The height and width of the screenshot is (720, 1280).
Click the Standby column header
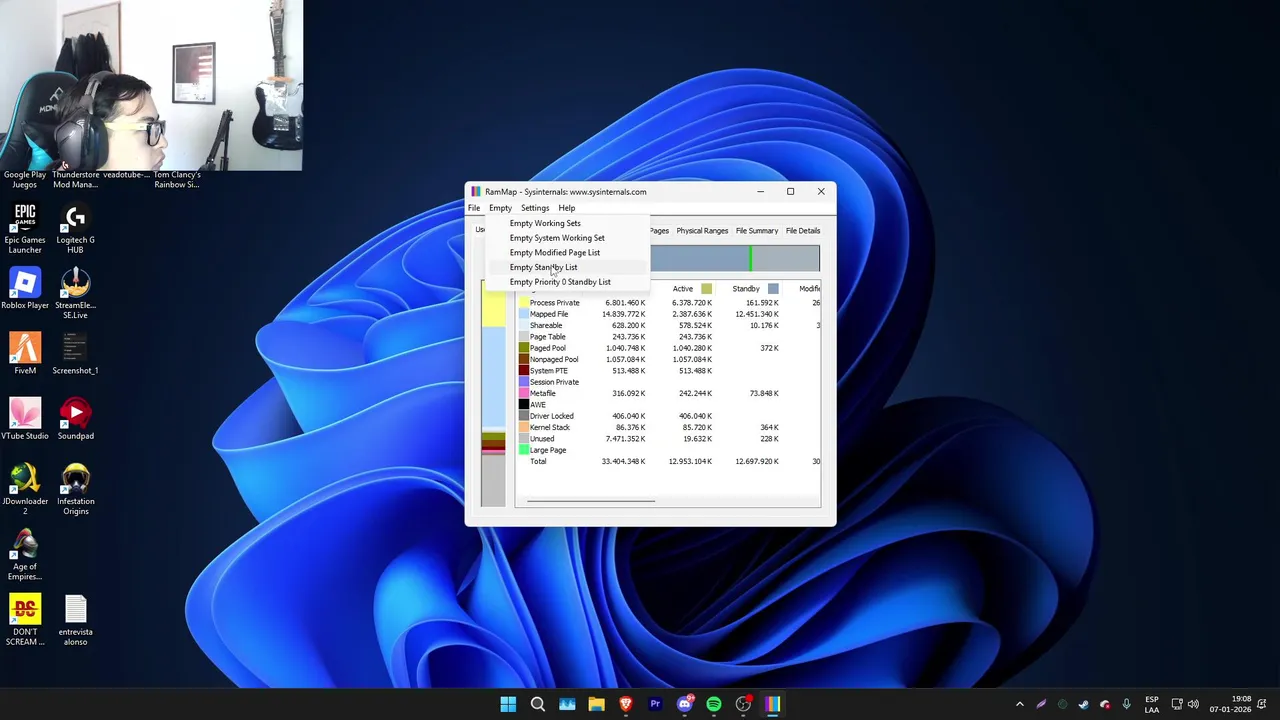(746, 289)
